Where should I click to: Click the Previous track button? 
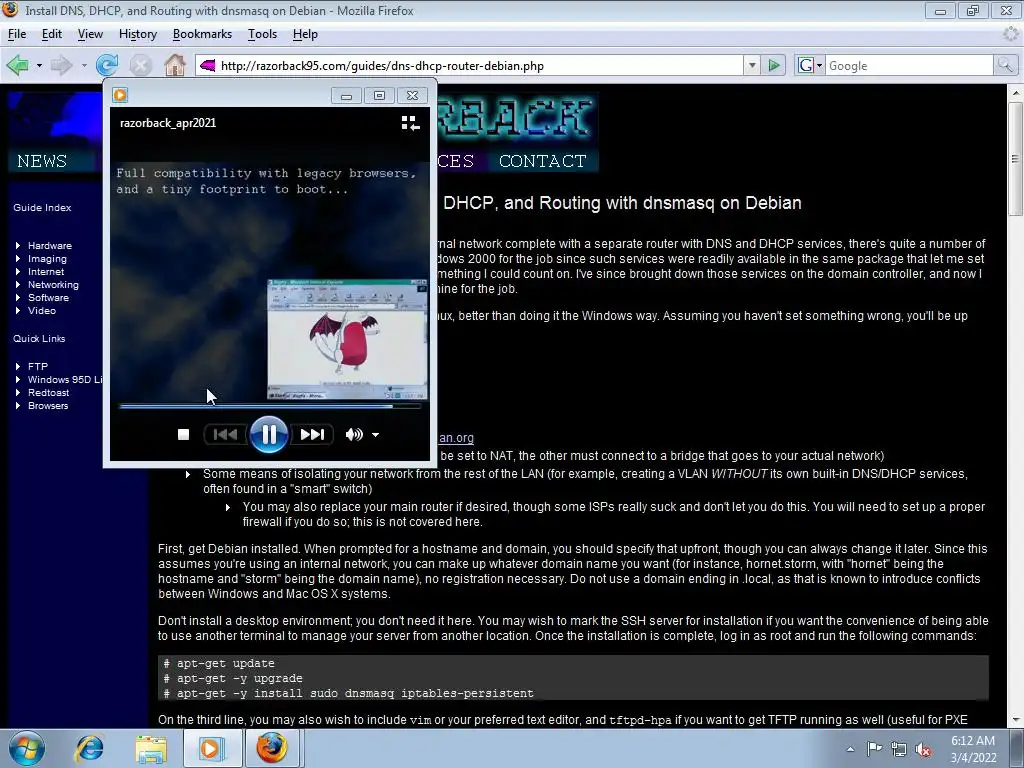[225, 434]
